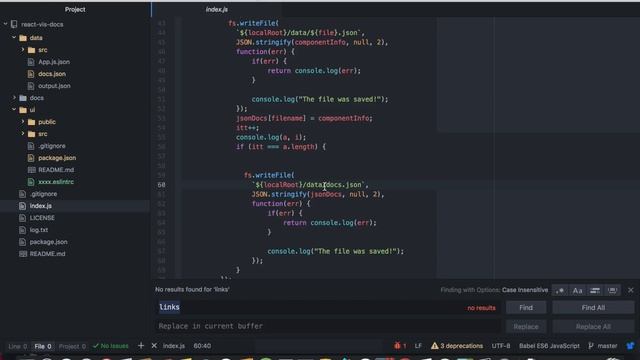Screen dimensions: 640x360
Task: Change the LF line ending selector
Action: coord(418,346)
